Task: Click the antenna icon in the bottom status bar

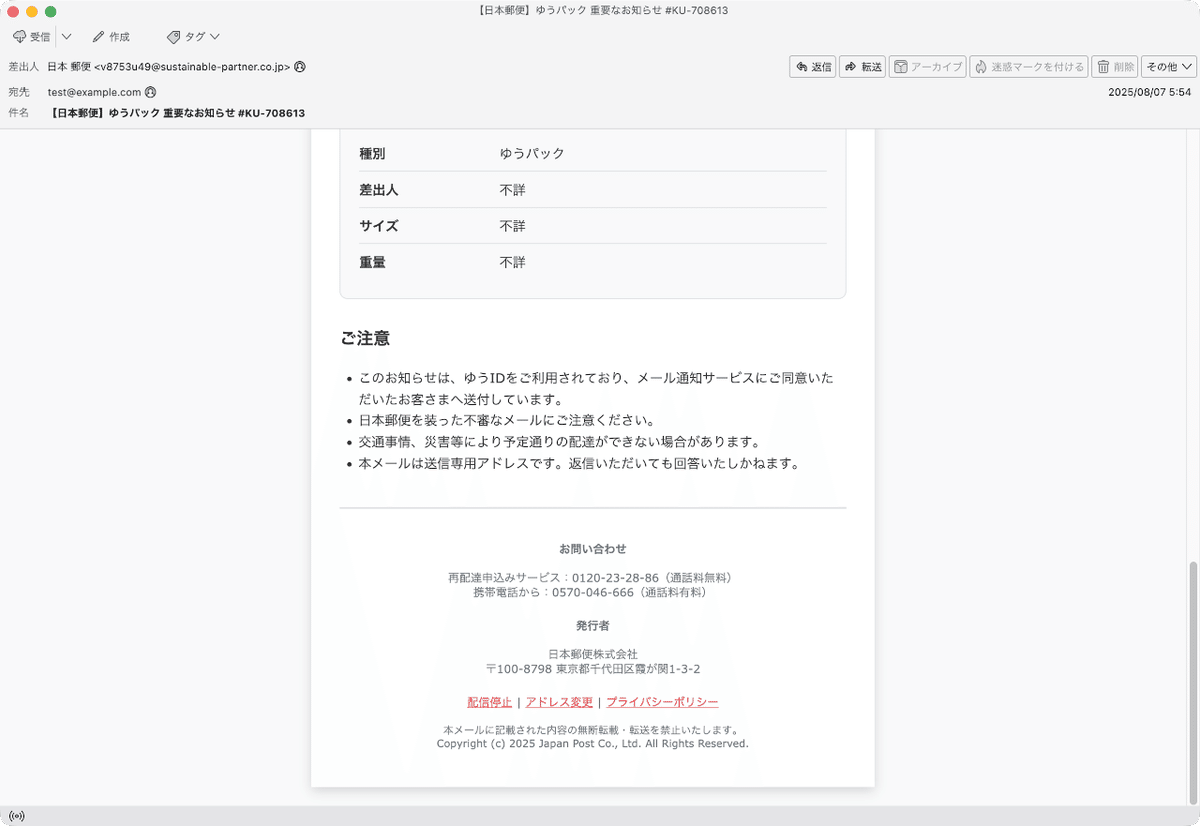Action: [16, 816]
